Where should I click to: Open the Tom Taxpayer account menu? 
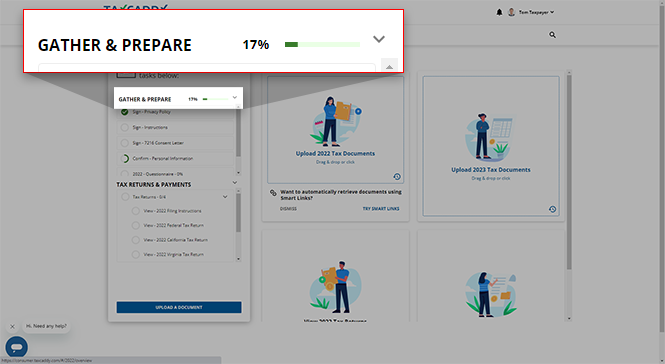[x=536, y=12]
